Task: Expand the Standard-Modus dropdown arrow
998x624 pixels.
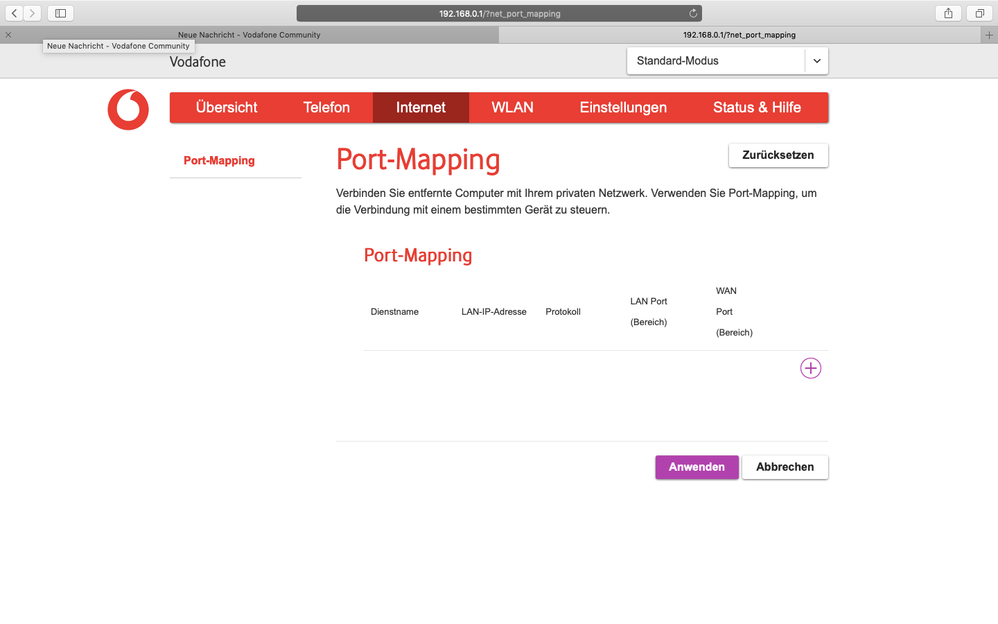Action: coord(817,61)
